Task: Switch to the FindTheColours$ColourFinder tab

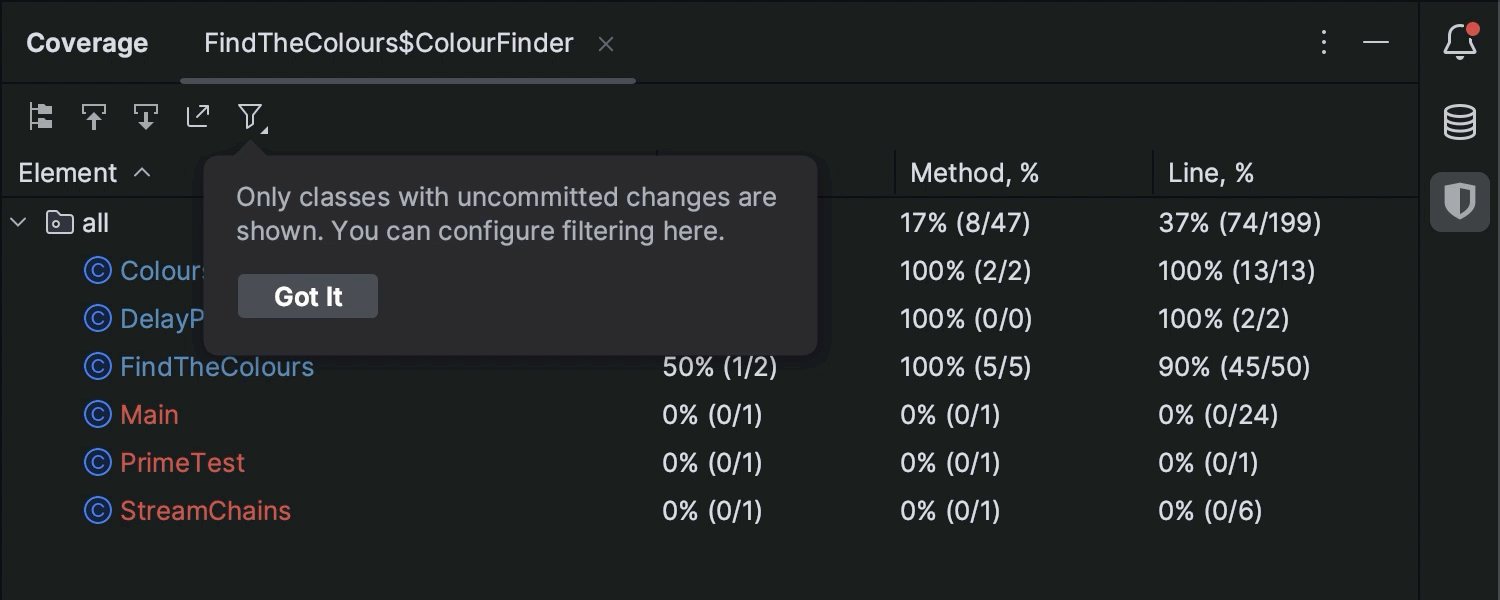Action: click(x=388, y=43)
